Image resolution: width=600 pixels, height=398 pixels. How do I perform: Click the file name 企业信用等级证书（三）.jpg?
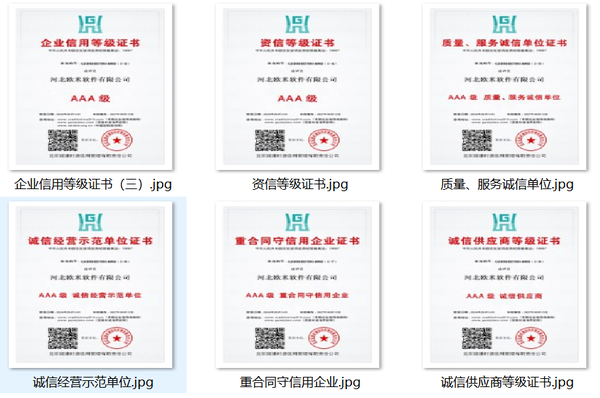[93, 184]
